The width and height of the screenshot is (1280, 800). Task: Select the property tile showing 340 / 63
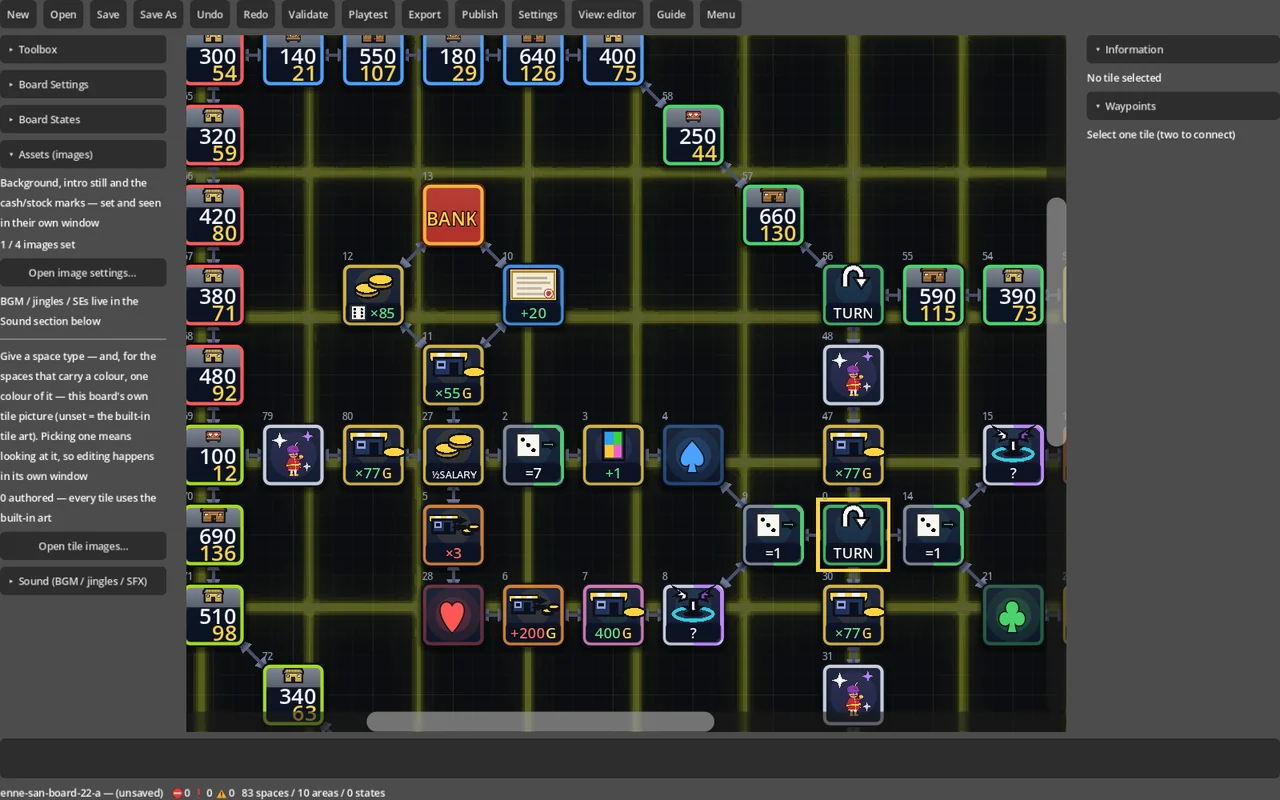point(293,695)
